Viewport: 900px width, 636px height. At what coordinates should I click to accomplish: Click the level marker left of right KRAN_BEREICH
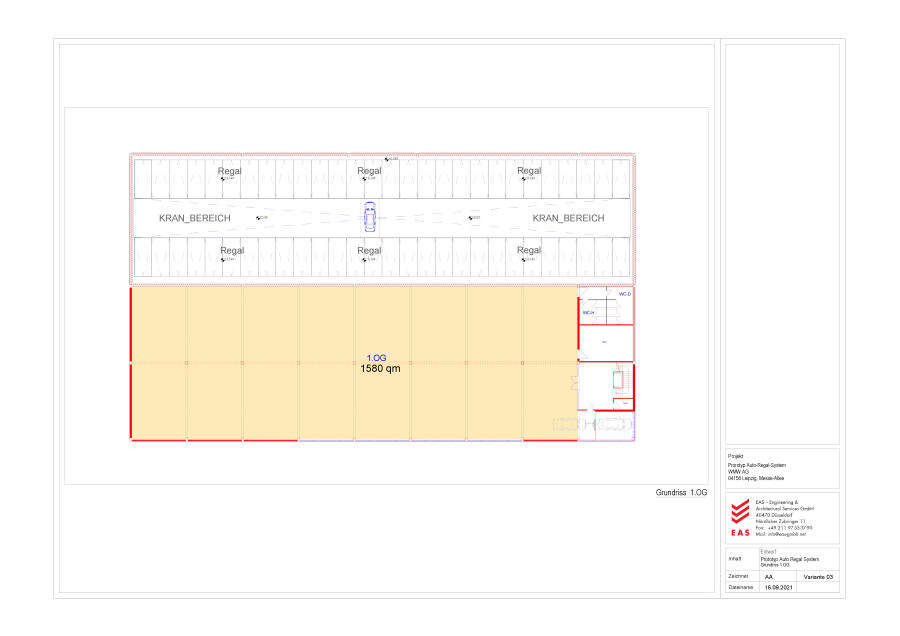pos(474,217)
